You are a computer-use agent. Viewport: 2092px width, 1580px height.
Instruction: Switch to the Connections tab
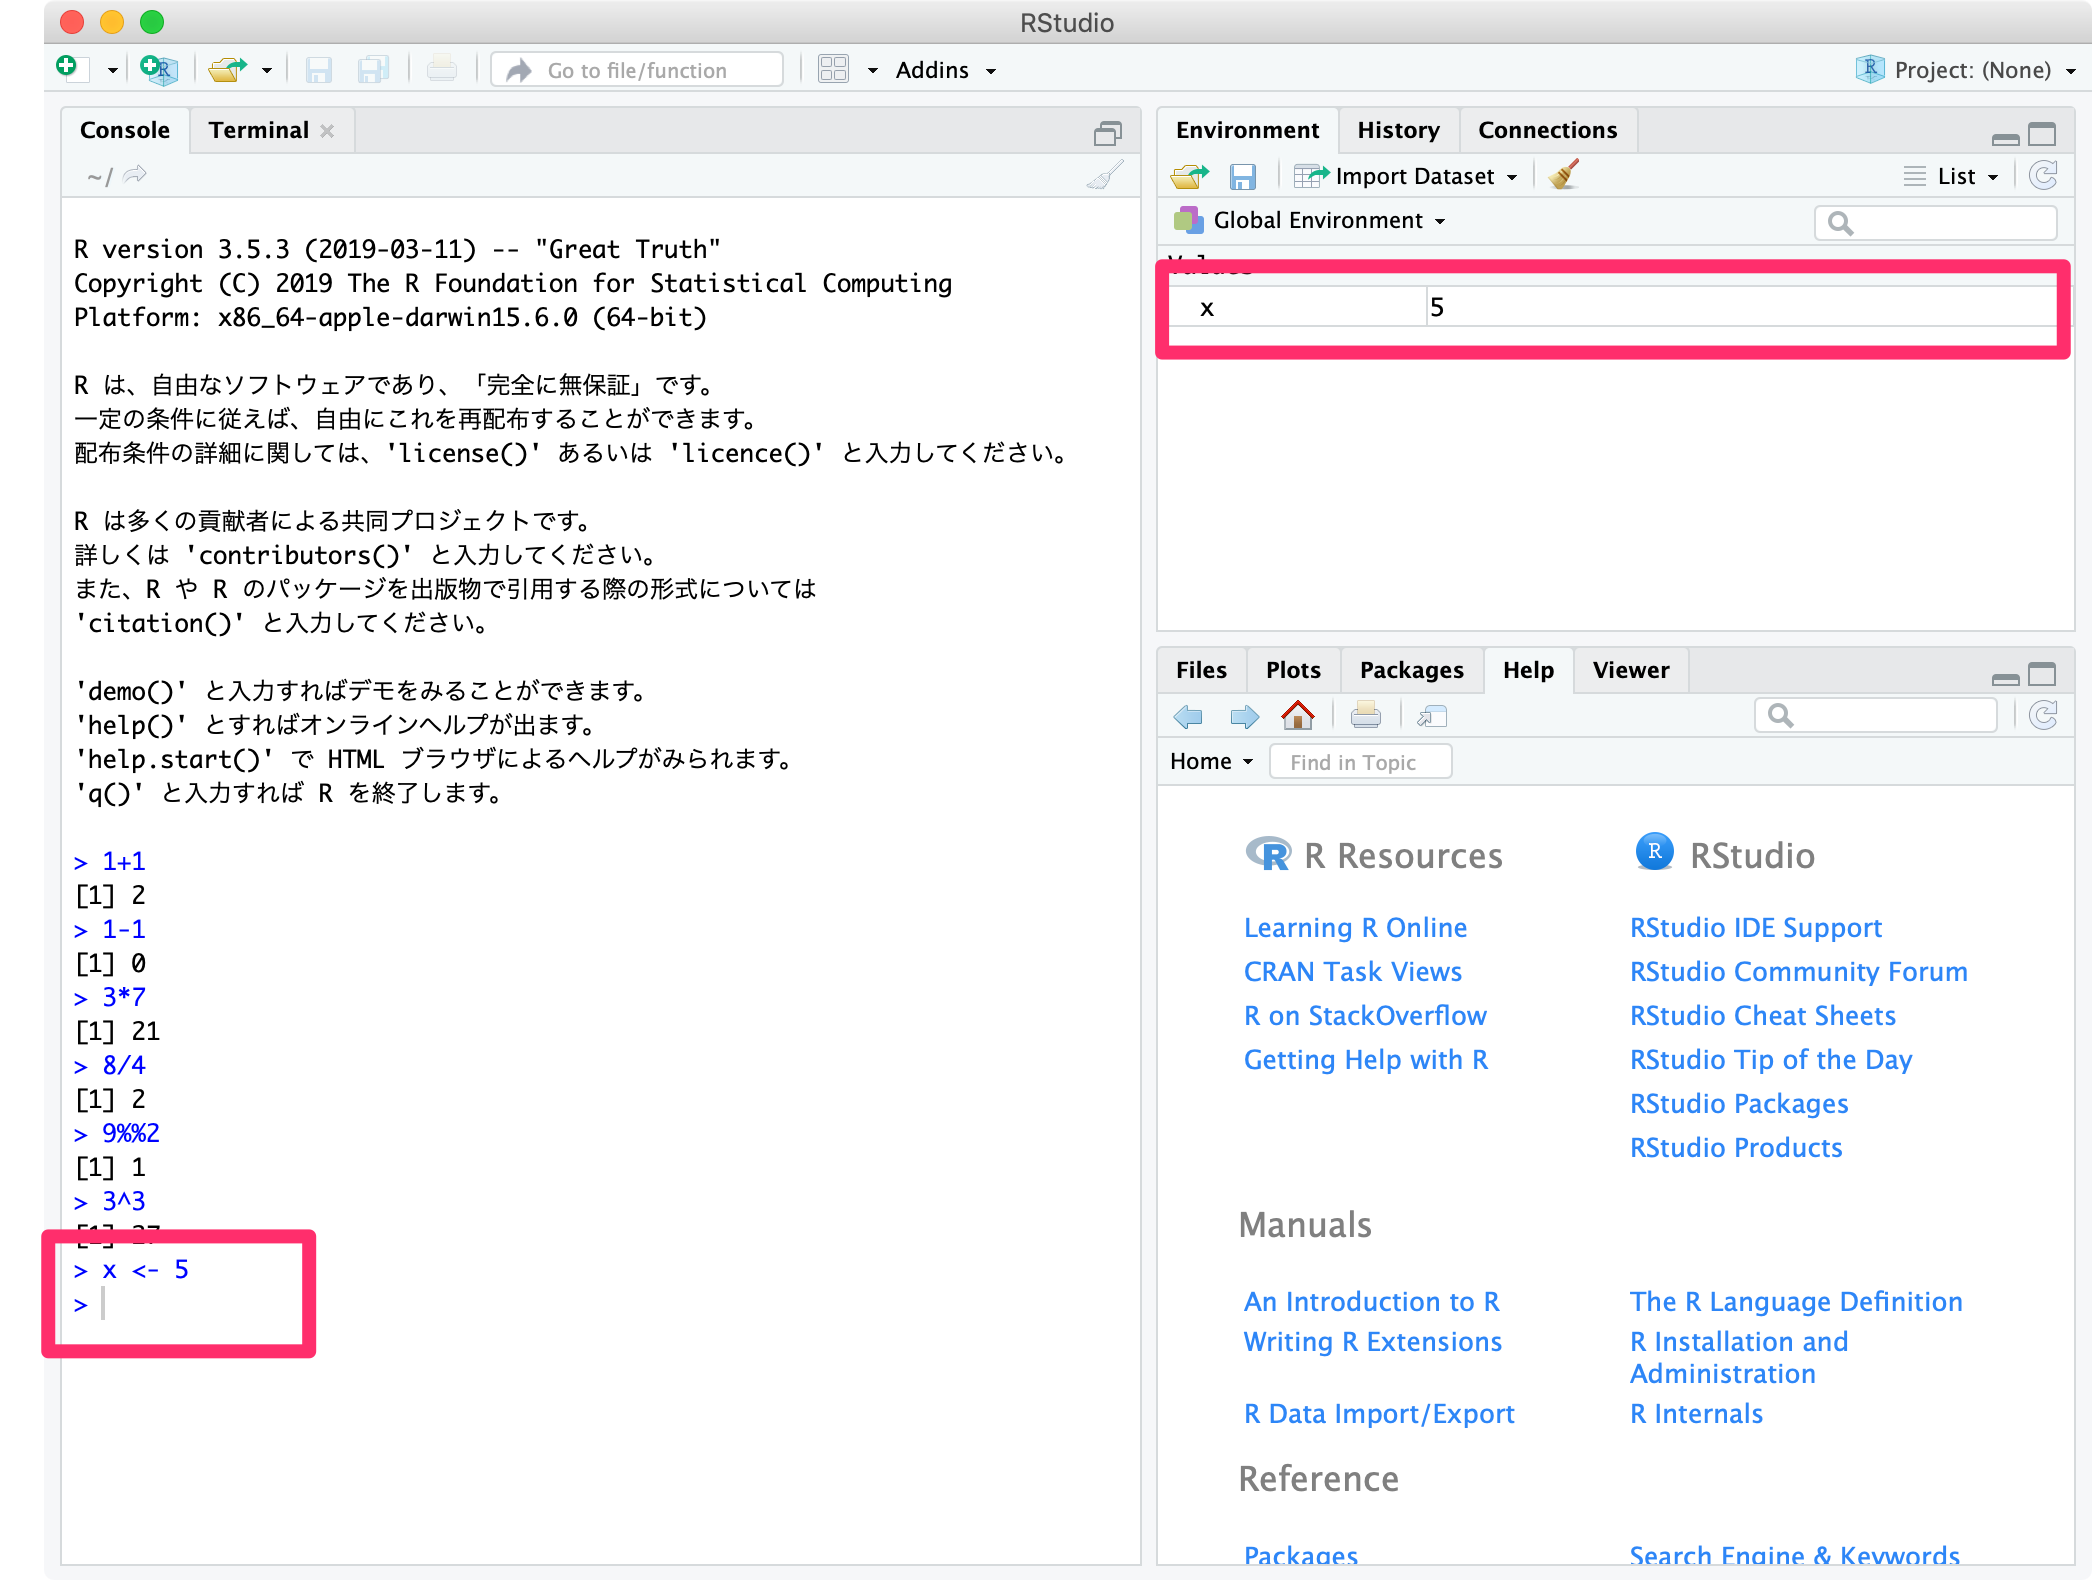[x=1547, y=130]
